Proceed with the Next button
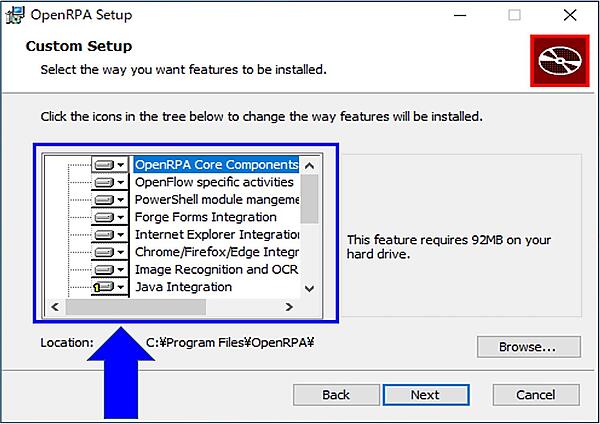600x424 pixels. tap(425, 395)
